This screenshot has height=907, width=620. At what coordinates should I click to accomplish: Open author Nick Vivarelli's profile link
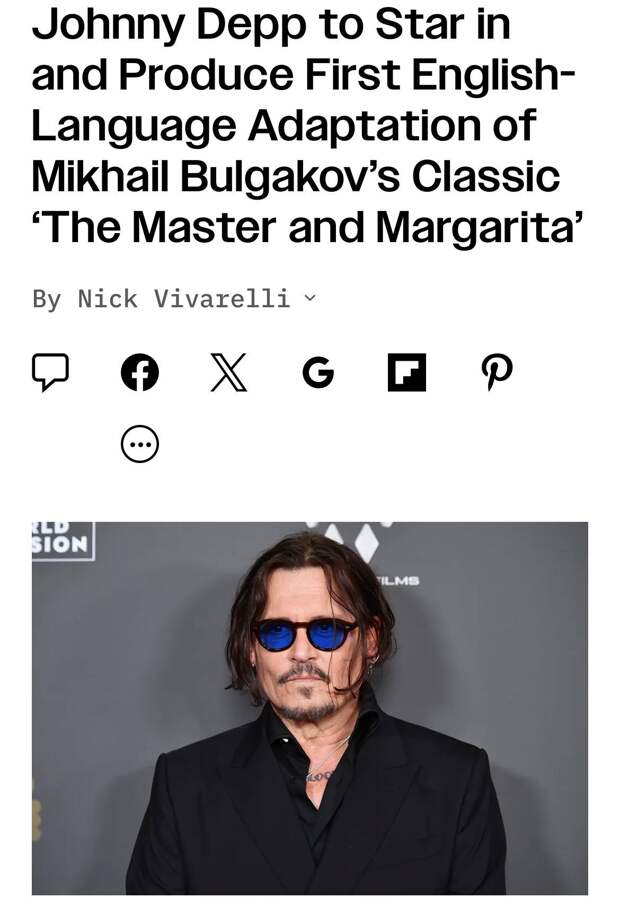point(184,298)
